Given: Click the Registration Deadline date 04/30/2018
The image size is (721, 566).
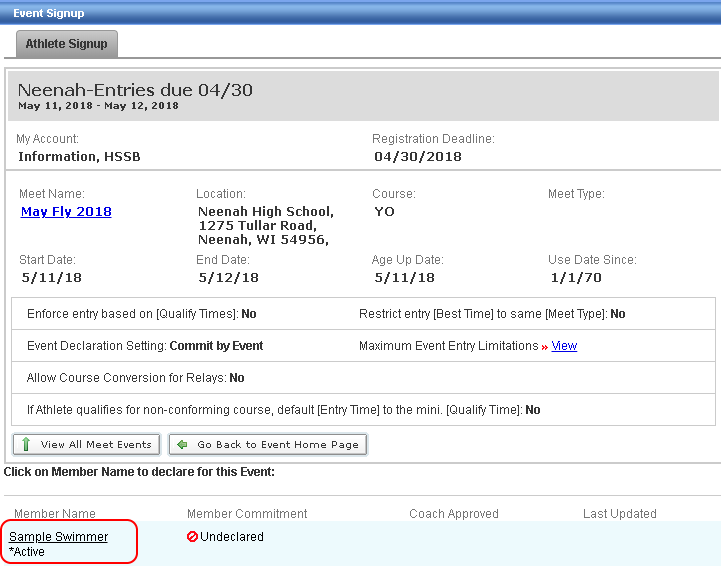Looking at the screenshot, I should (417, 156).
